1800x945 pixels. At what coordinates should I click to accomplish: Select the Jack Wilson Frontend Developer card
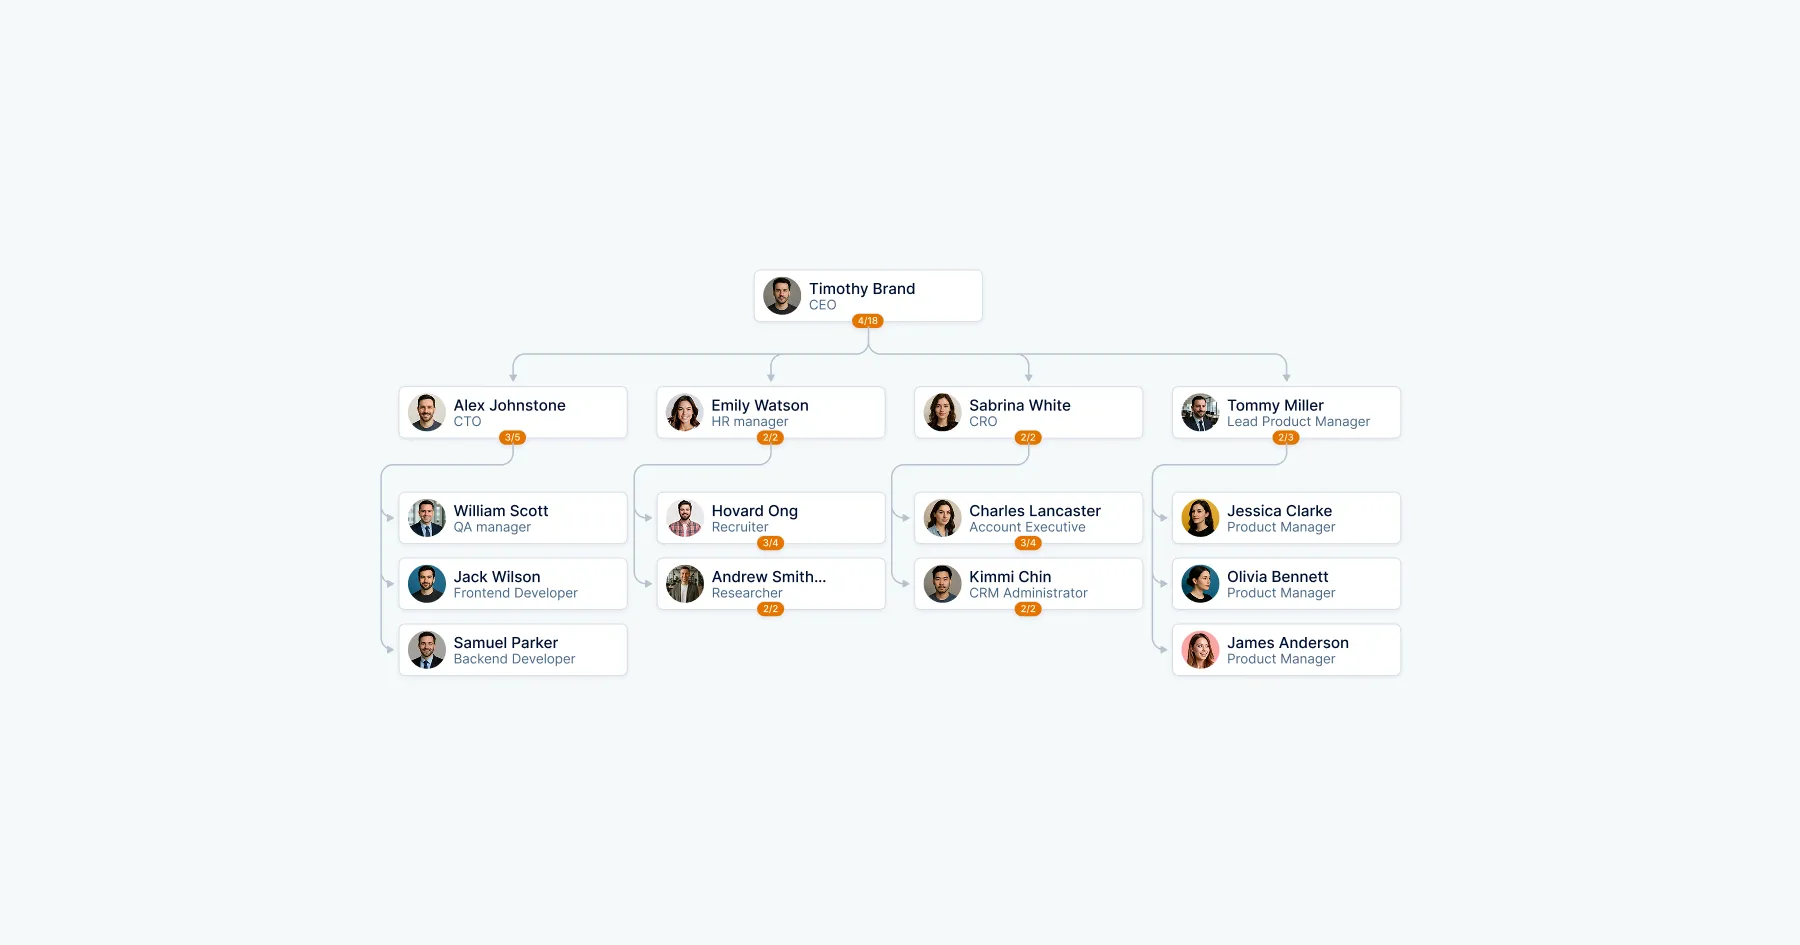click(x=513, y=584)
